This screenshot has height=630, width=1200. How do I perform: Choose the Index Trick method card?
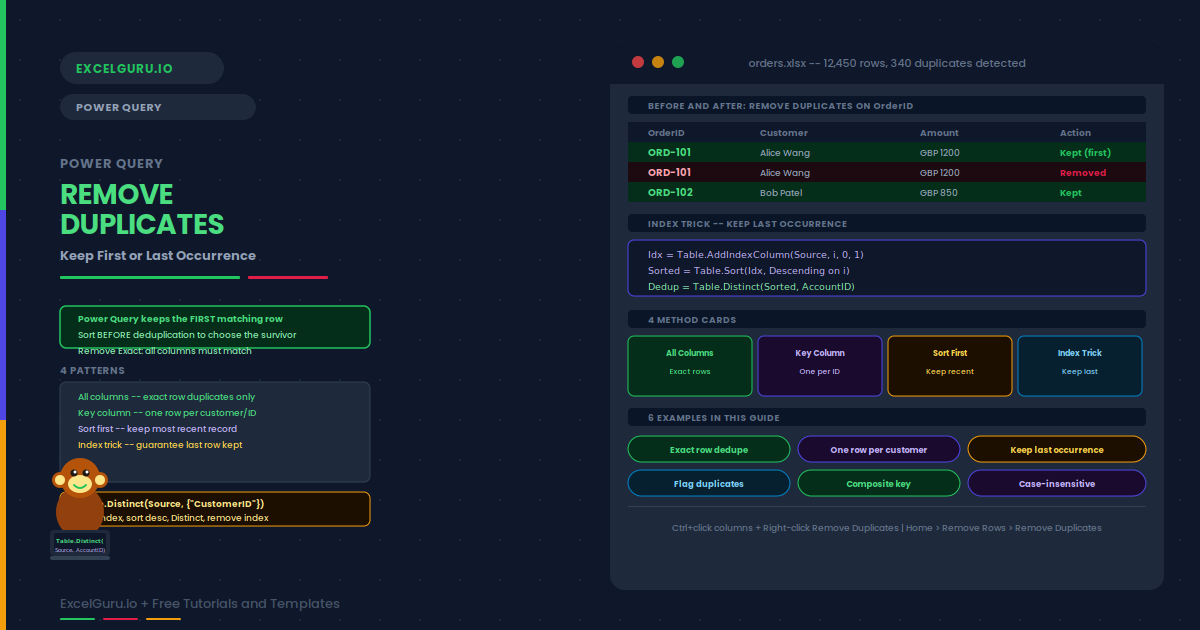click(1080, 366)
